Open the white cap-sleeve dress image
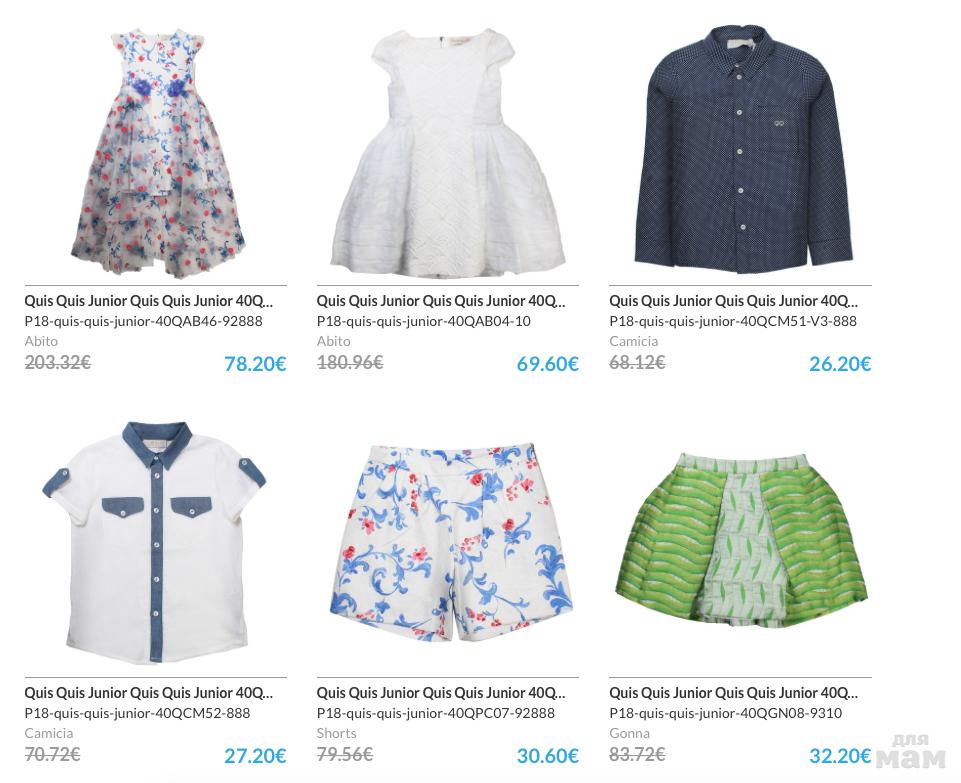 (x=448, y=151)
